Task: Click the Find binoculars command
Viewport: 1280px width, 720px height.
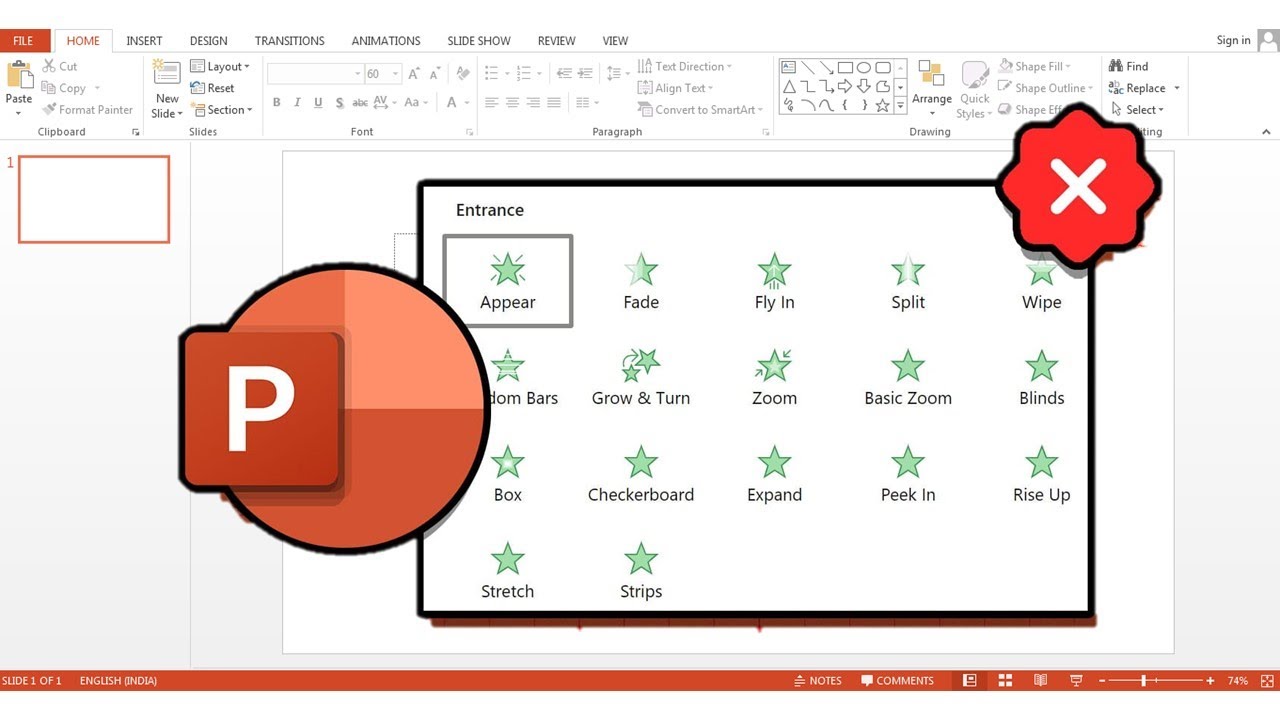Action: [1128, 66]
